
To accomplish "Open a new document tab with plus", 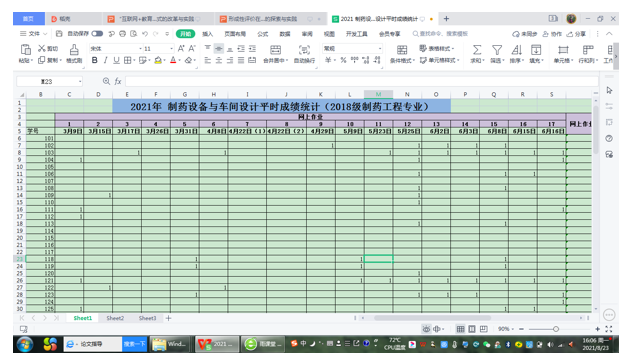I will pos(446,19).
